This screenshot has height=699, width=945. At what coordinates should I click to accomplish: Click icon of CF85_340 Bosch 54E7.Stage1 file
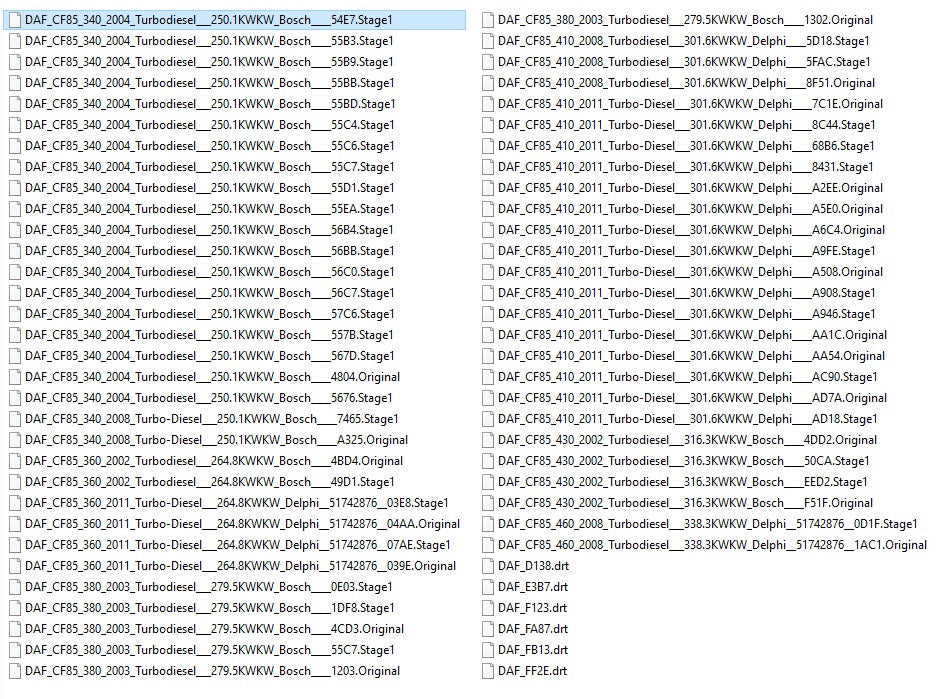tap(15, 20)
